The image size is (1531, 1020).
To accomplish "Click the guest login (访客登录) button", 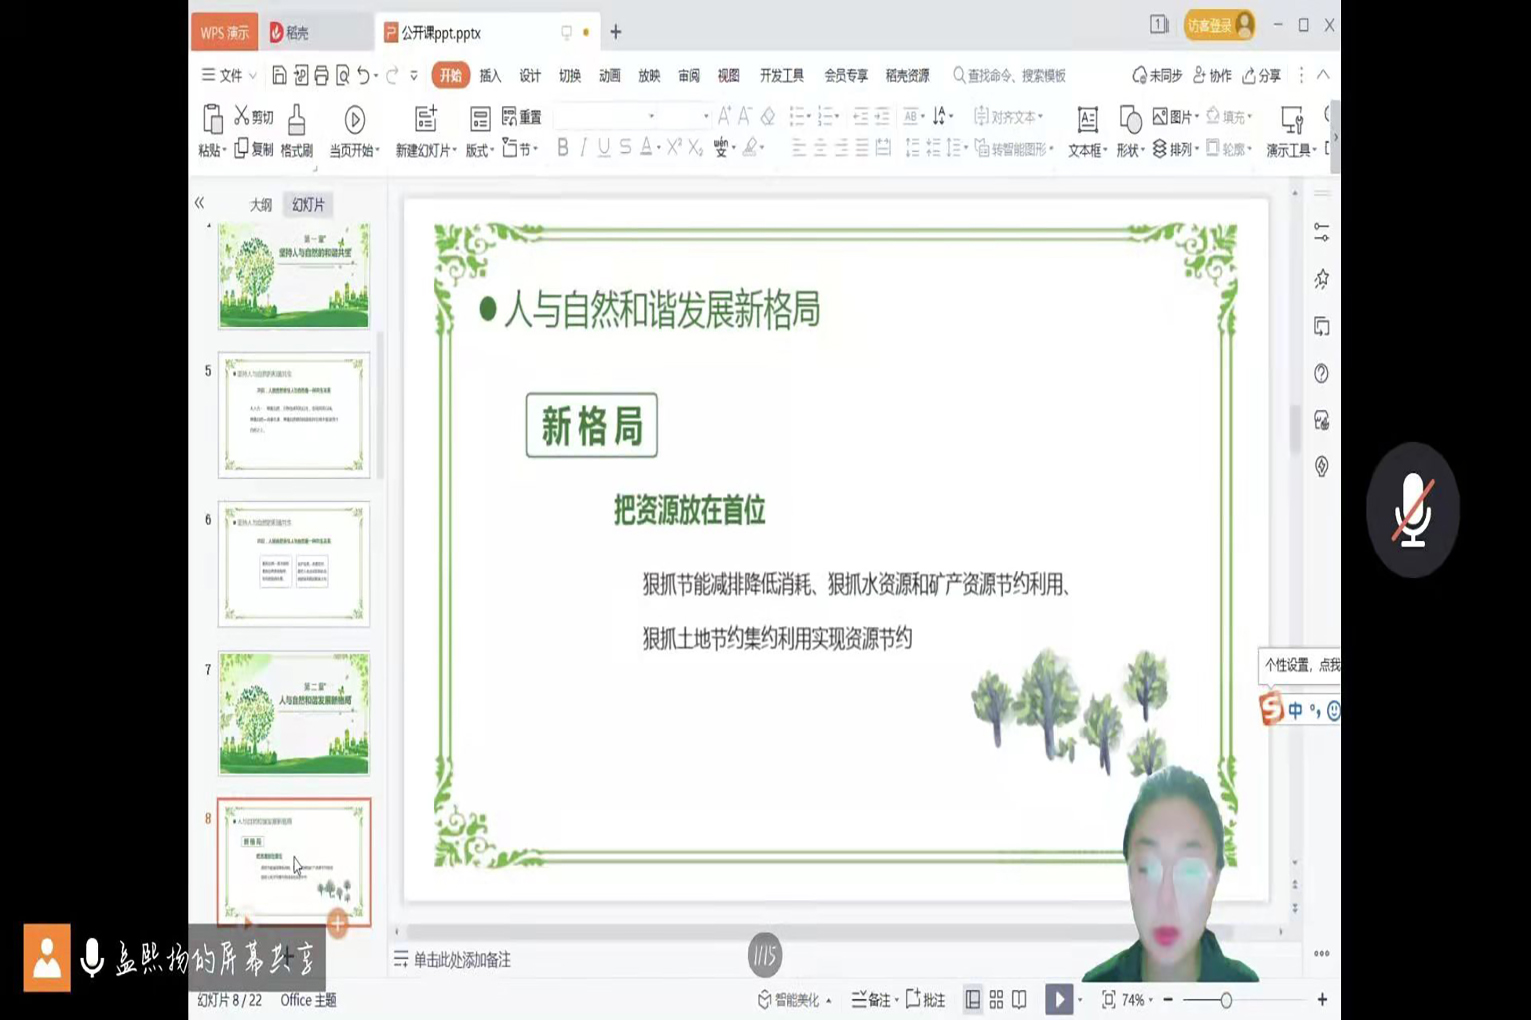I will (x=1218, y=25).
